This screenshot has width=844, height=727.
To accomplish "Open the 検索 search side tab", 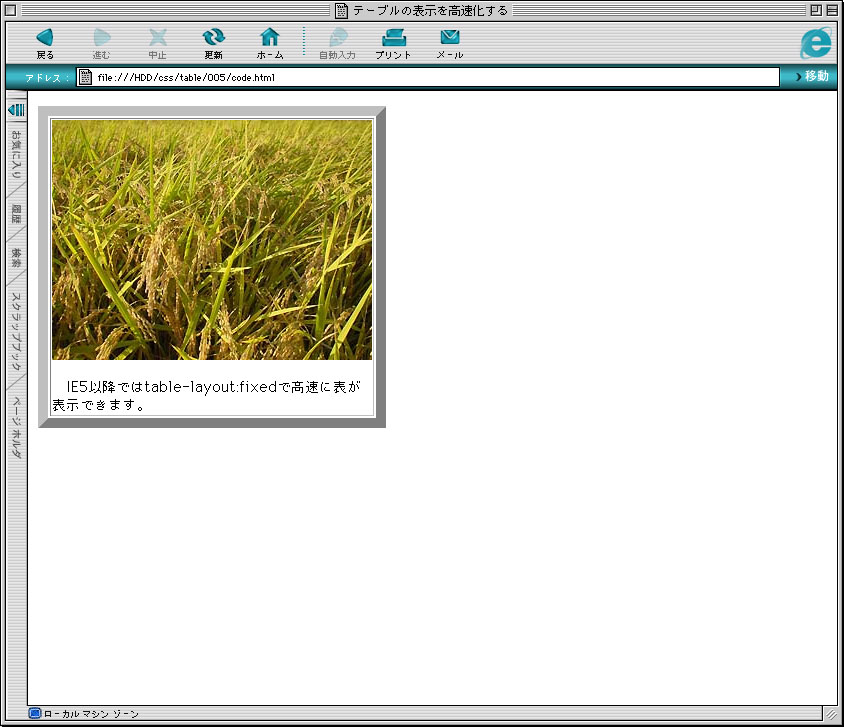I will 17,258.
